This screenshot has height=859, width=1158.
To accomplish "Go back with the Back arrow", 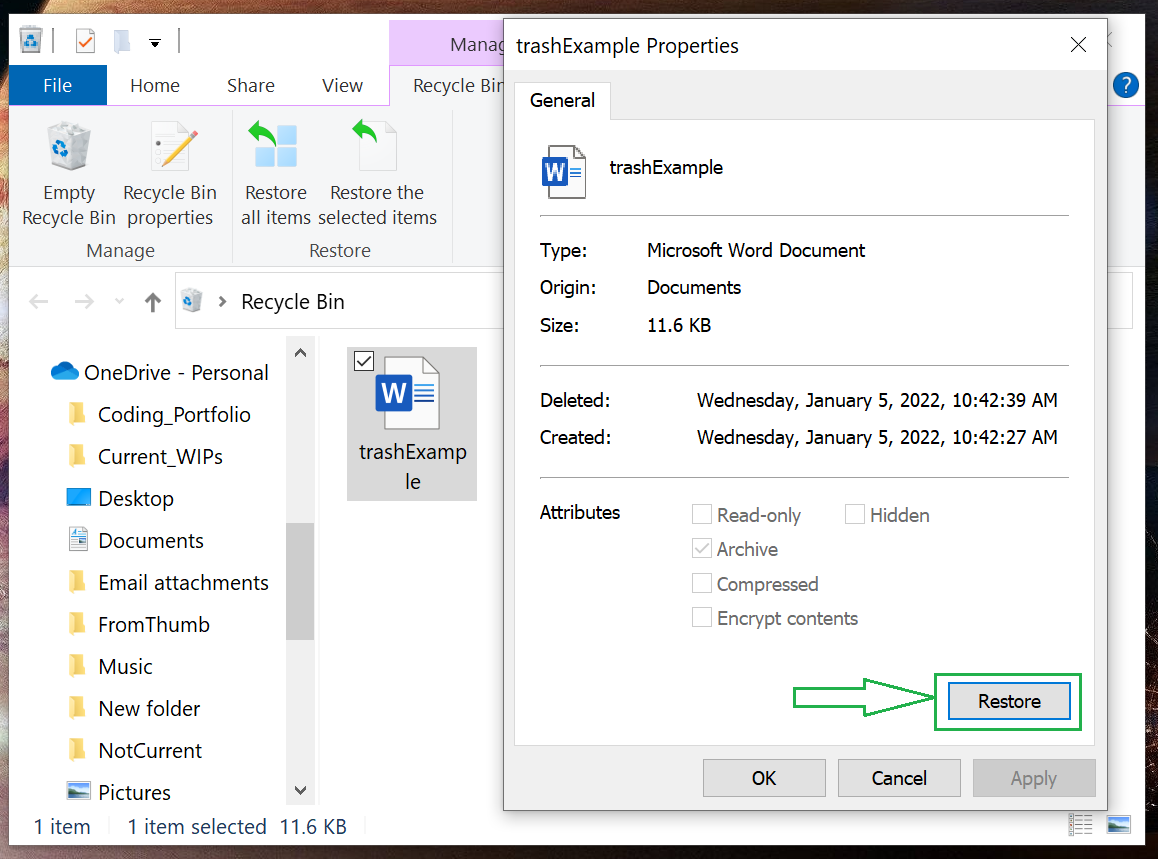I will (39, 301).
